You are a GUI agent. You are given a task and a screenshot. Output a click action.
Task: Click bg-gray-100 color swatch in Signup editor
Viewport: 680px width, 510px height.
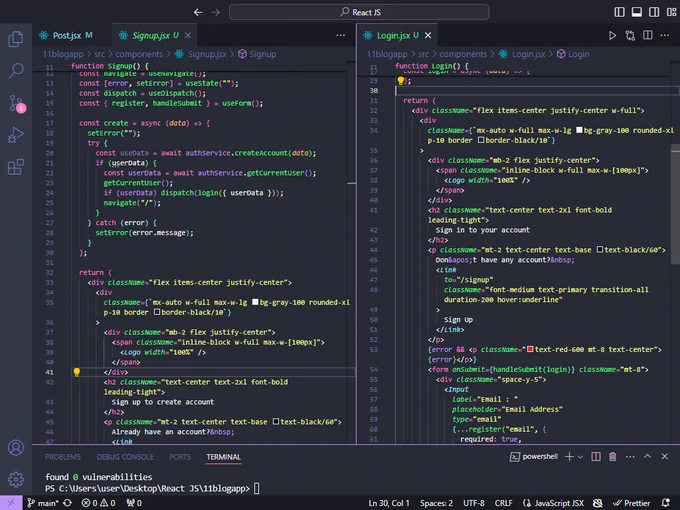255,302
